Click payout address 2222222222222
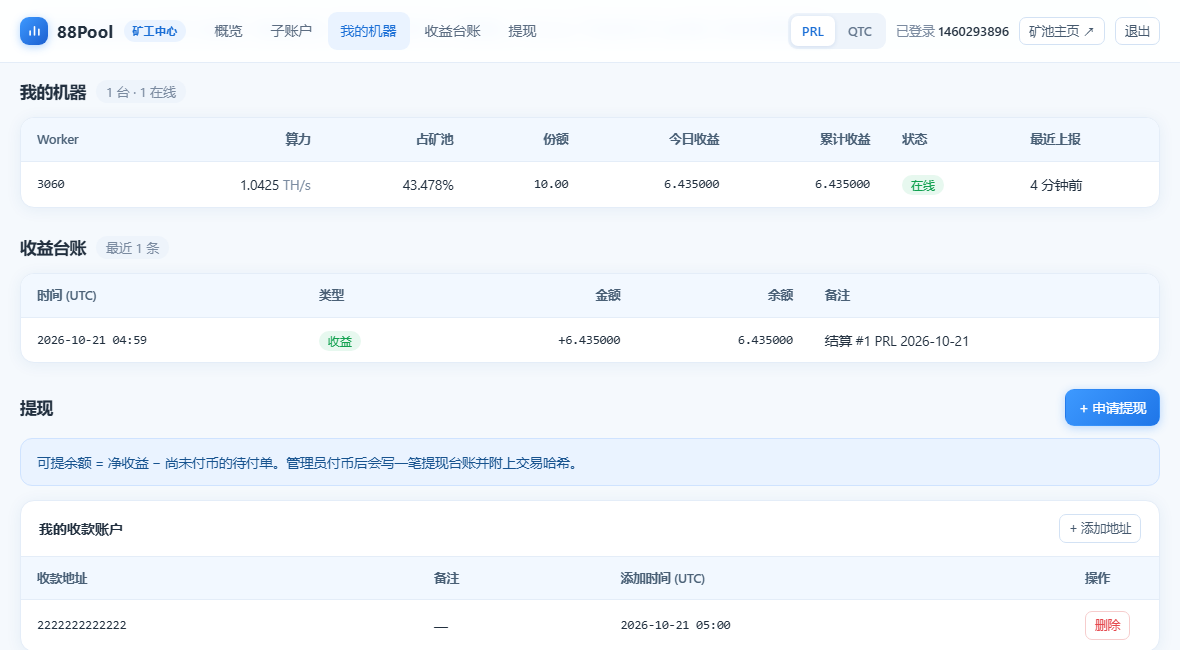 (x=82, y=625)
